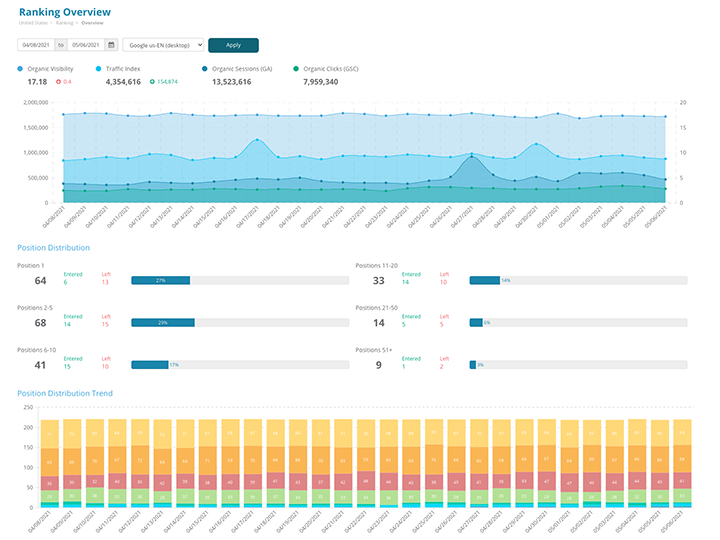Click the Positions 11-20 14% progress bar
Viewport: 720px width, 540px height.
(x=484, y=281)
